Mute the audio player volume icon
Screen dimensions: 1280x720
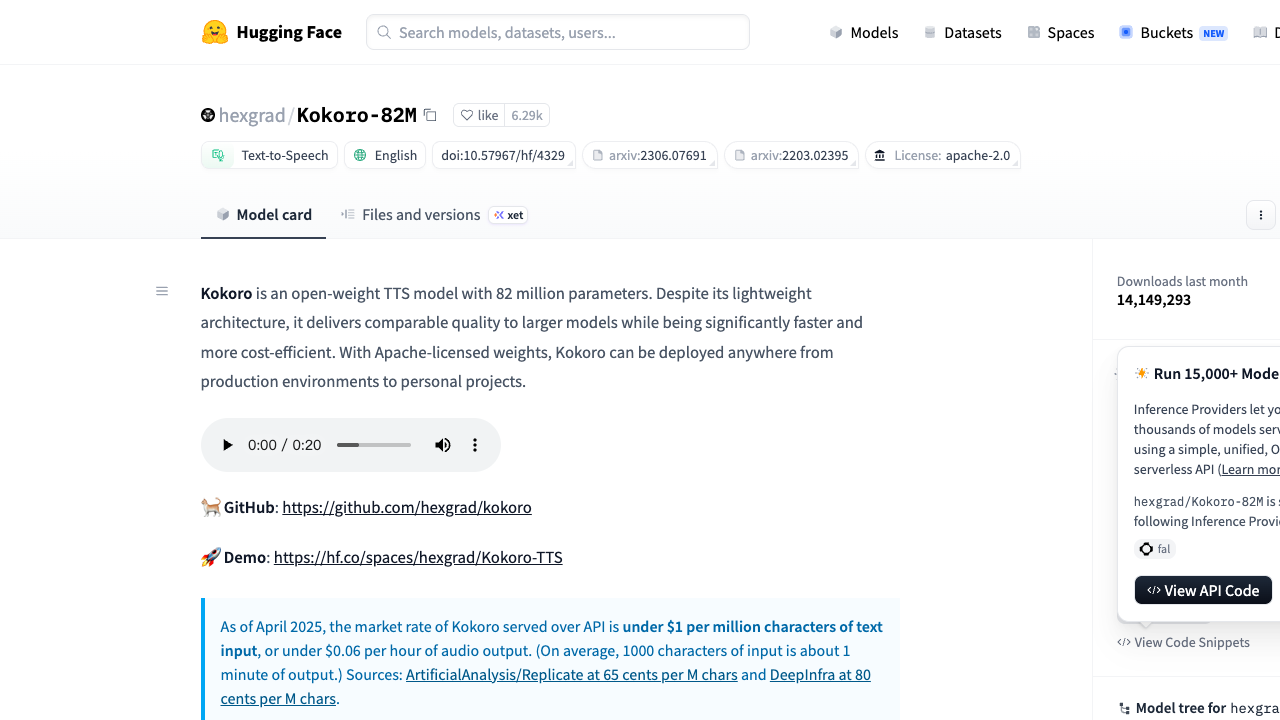(443, 445)
